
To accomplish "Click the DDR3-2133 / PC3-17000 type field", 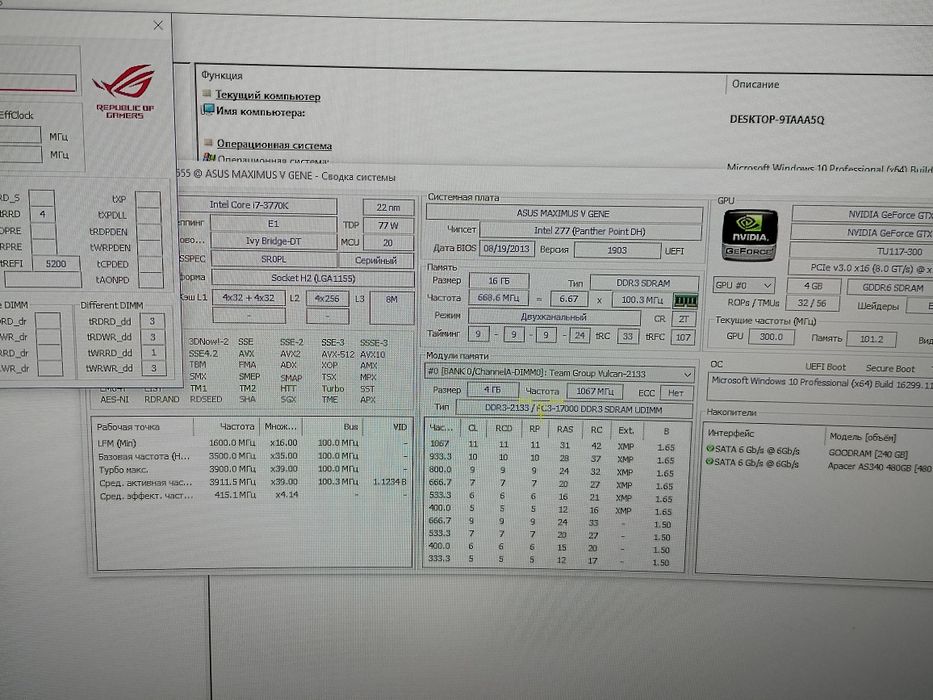I will pyautogui.click(x=574, y=409).
